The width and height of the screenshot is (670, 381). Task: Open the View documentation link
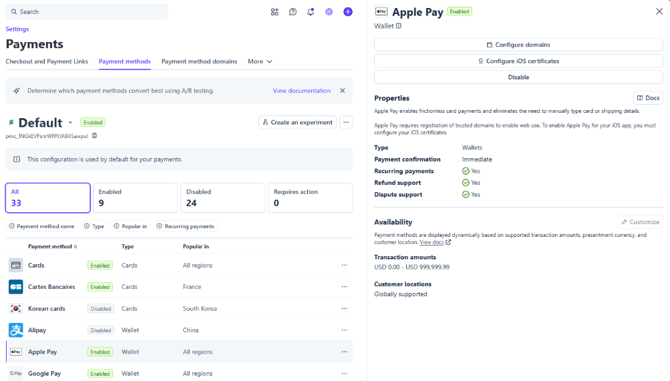coord(302,91)
